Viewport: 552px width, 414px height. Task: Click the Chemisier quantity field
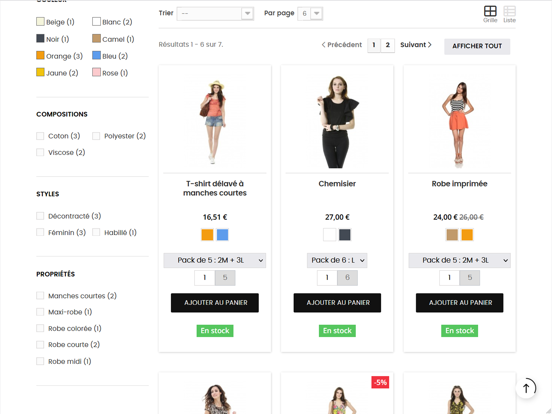tap(327, 278)
